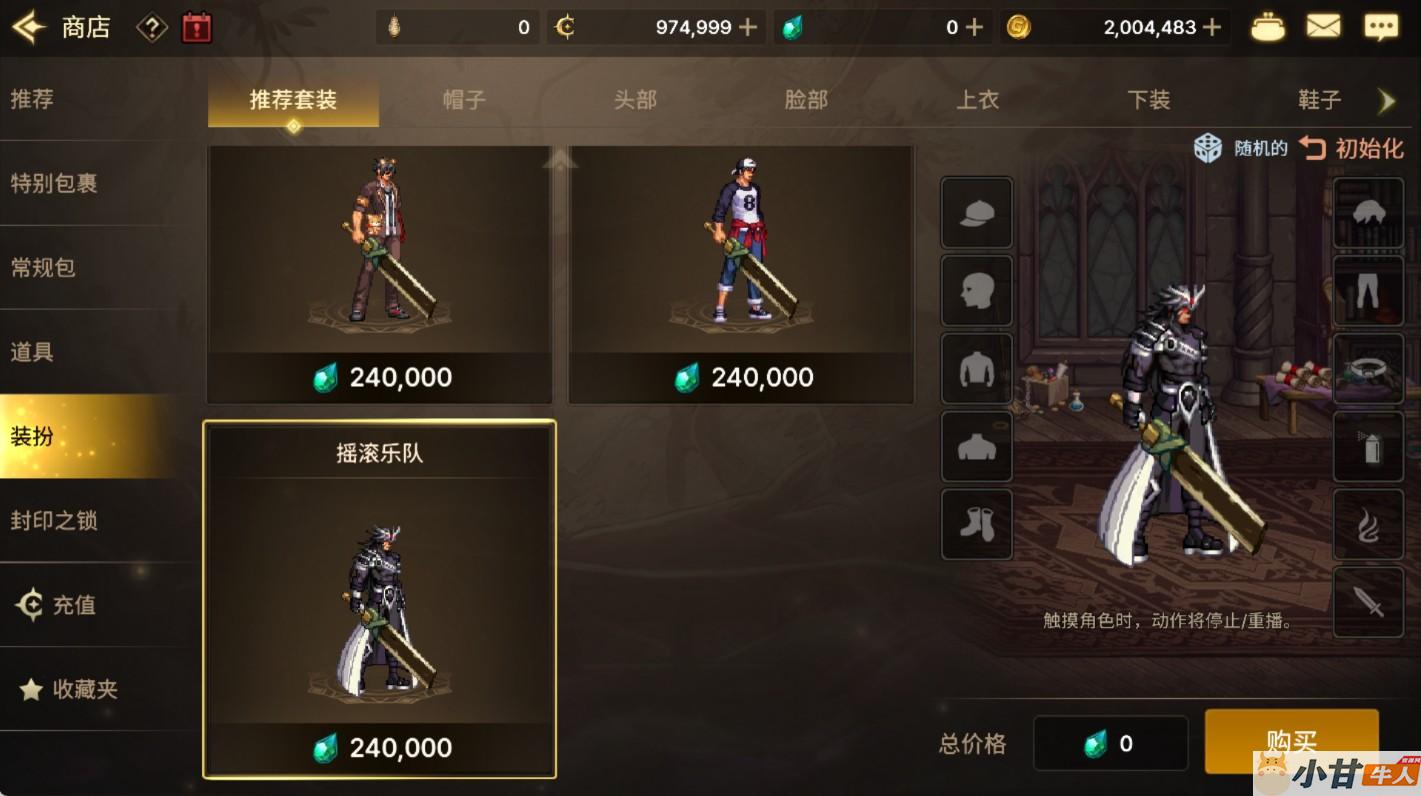Open the mail envelope icon
The height and width of the screenshot is (796, 1421).
pos(1323,27)
